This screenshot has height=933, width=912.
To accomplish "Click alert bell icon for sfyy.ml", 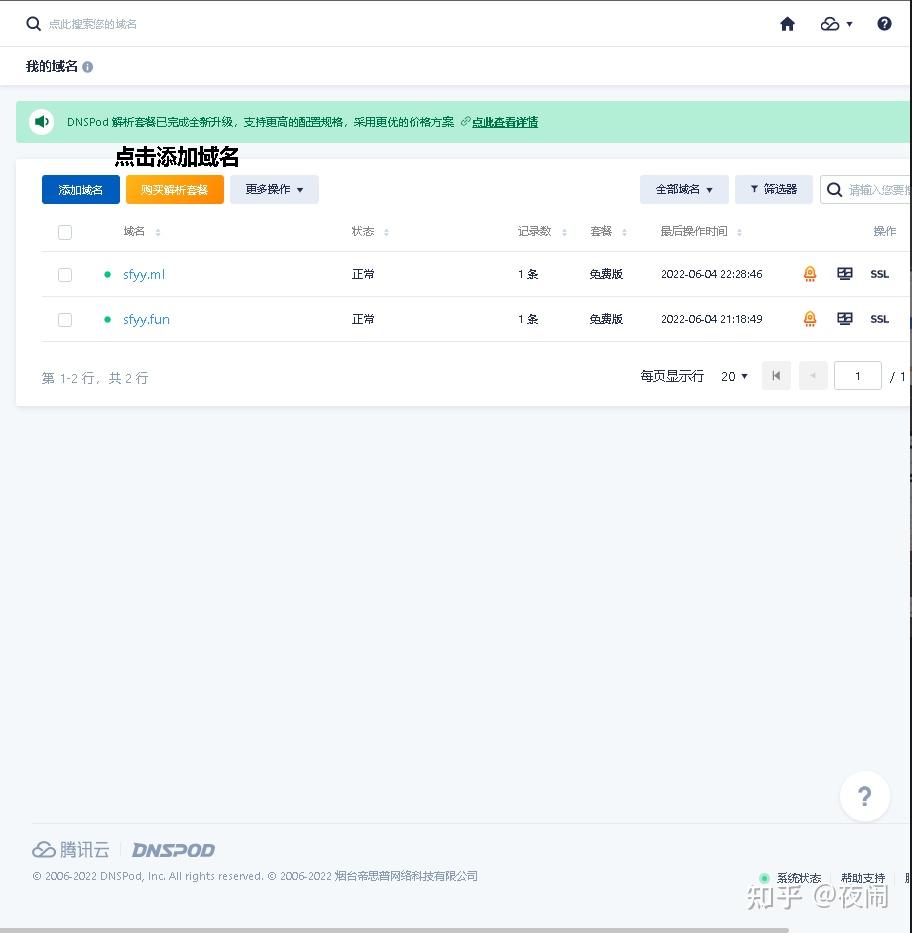I will pyautogui.click(x=810, y=274).
